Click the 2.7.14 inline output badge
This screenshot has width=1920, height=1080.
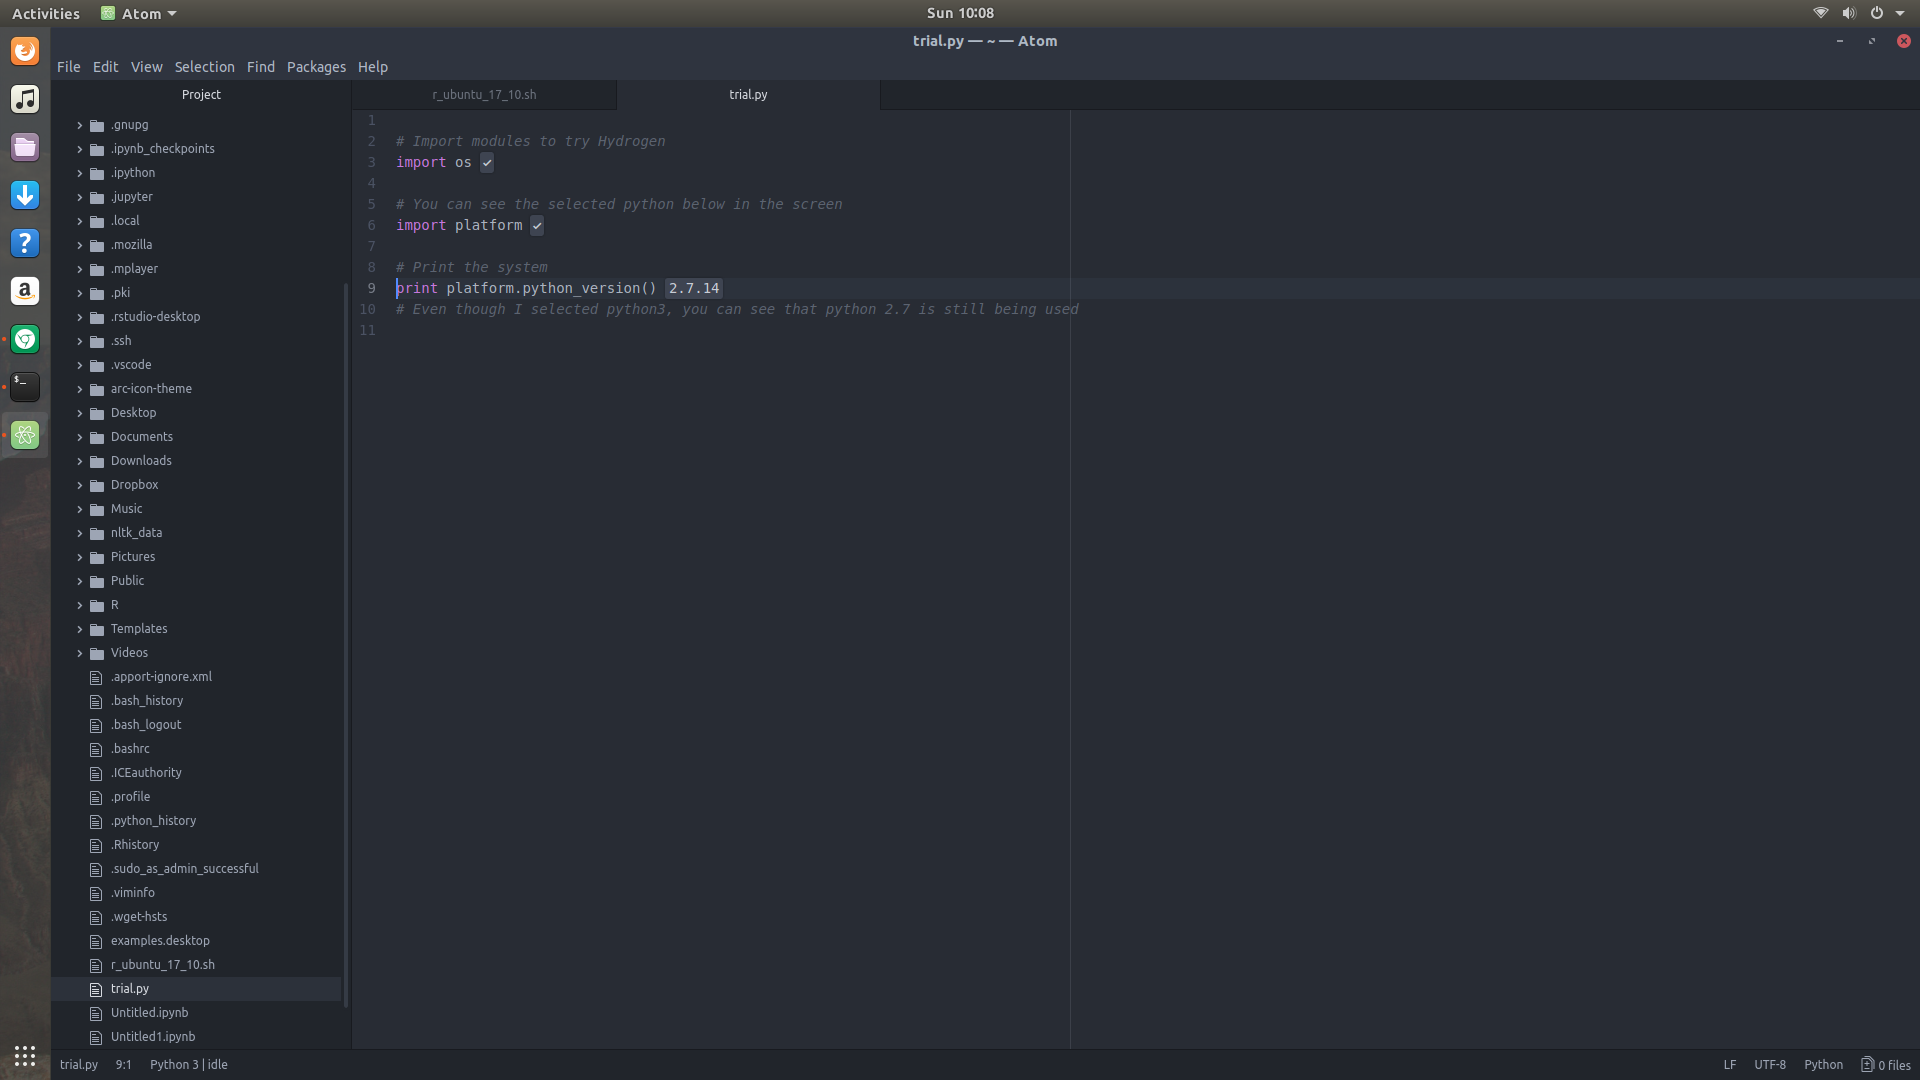tap(693, 288)
